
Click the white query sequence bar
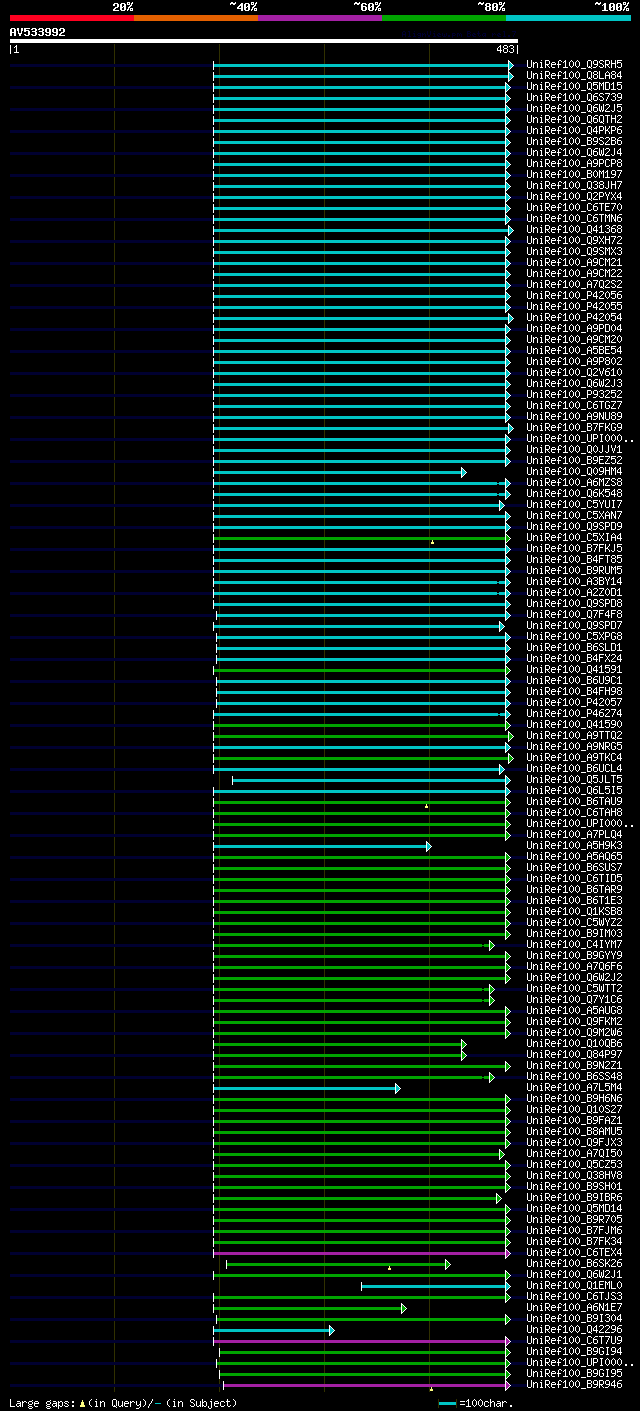tap(264, 41)
